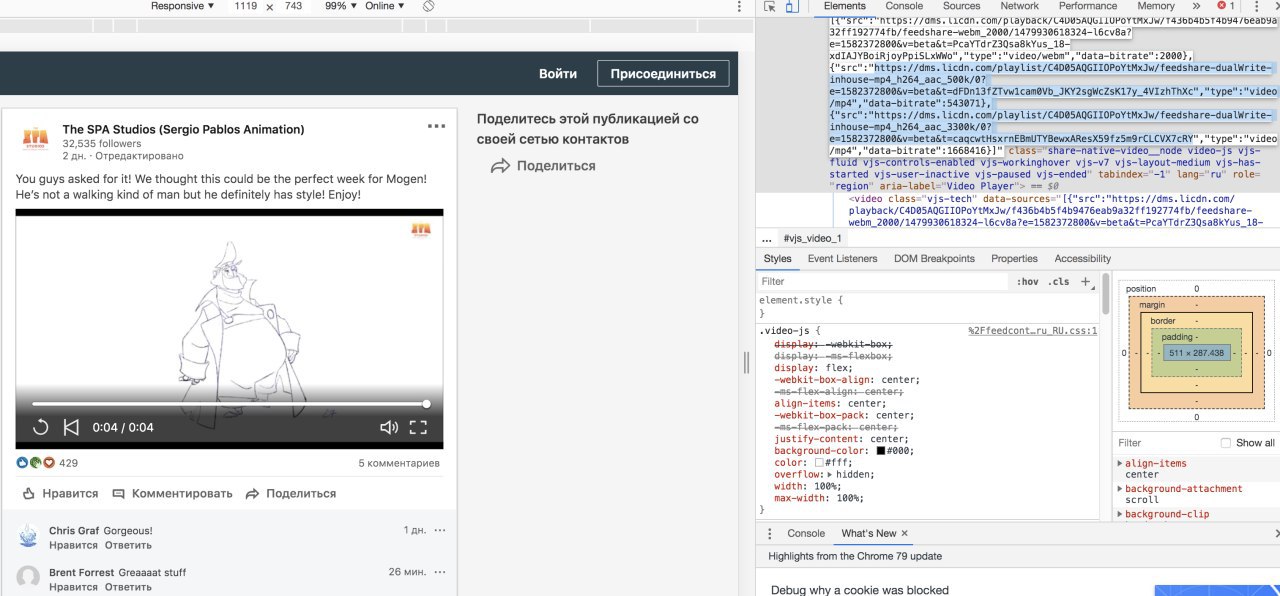This screenshot has width=1280, height=596.
Task: Select the Properties pane tab
Action: [x=1014, y=258]
